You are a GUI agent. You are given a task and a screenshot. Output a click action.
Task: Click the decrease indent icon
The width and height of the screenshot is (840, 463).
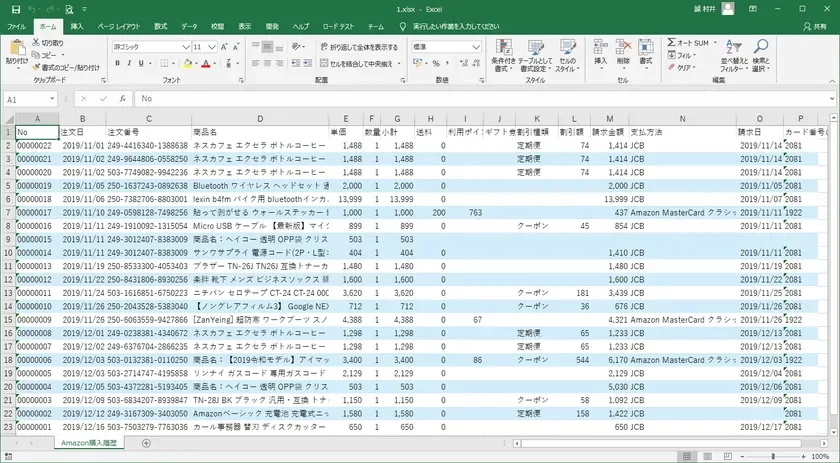point(295,63)
